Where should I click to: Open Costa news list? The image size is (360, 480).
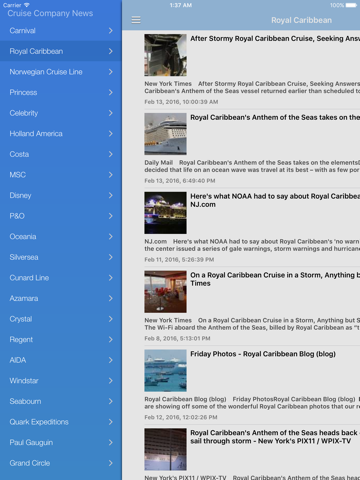61,154
